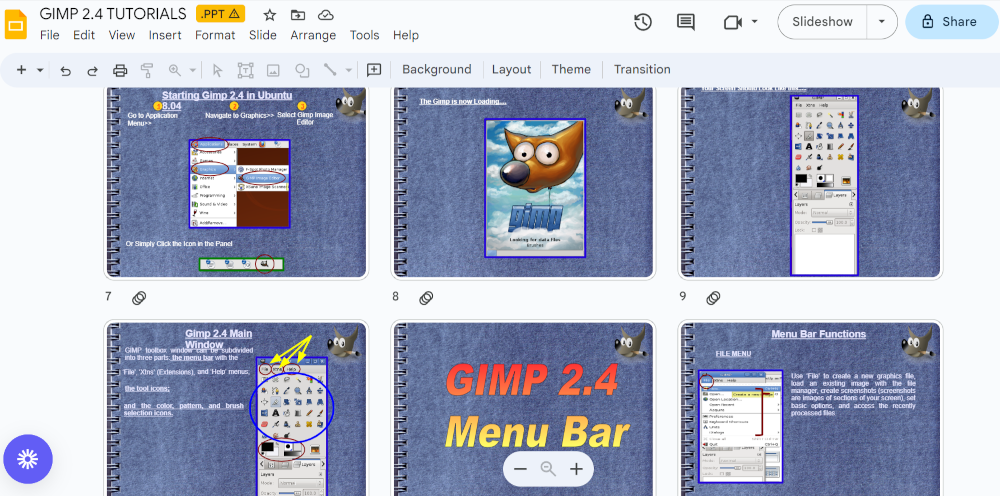Open the View menu

[x=121, y=35]
